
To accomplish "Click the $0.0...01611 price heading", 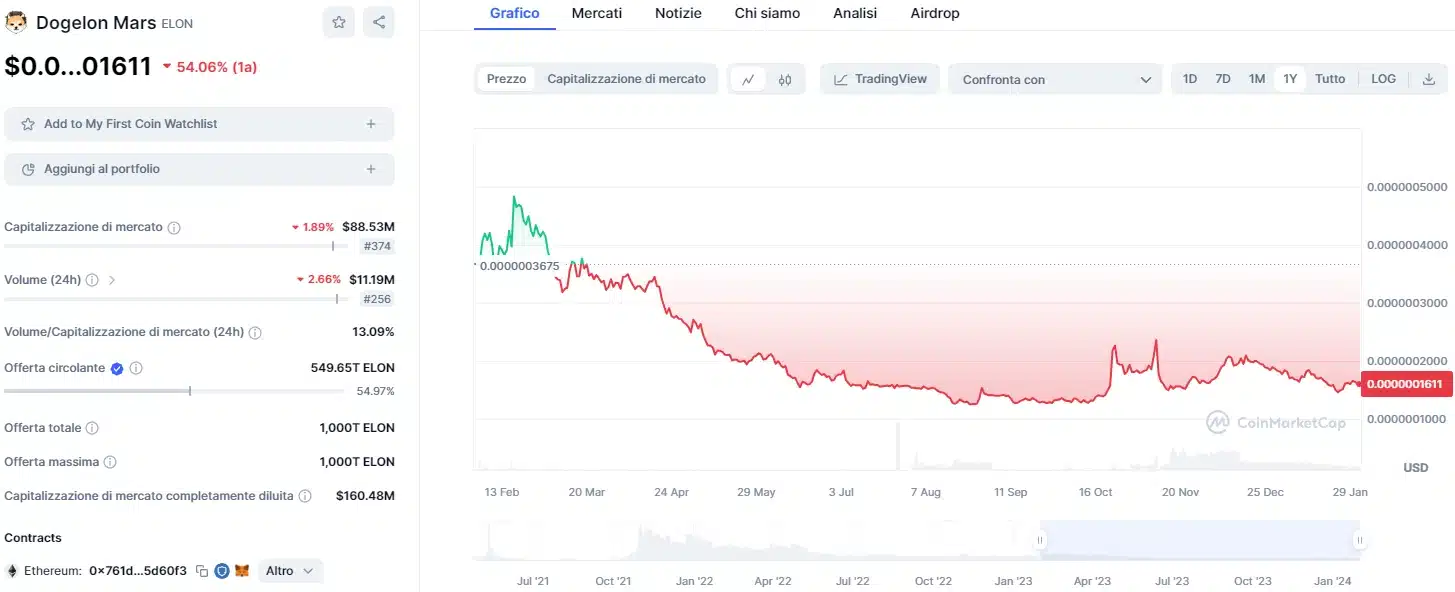I will (x=78, y=66).
